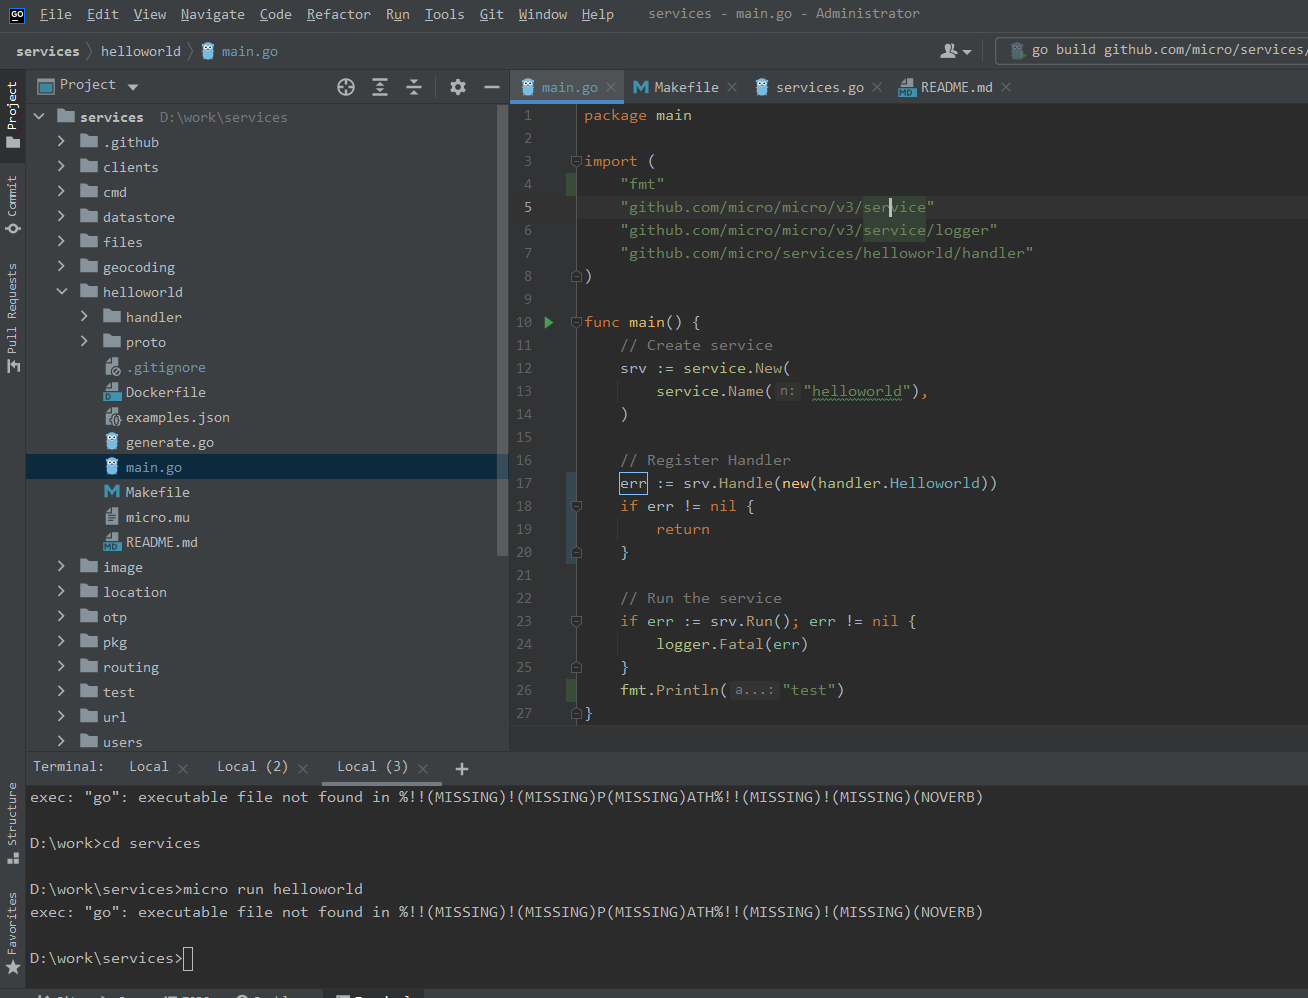Fold the import block in editor
This screenshot has height=998, width=1308.
pos(576,161)
